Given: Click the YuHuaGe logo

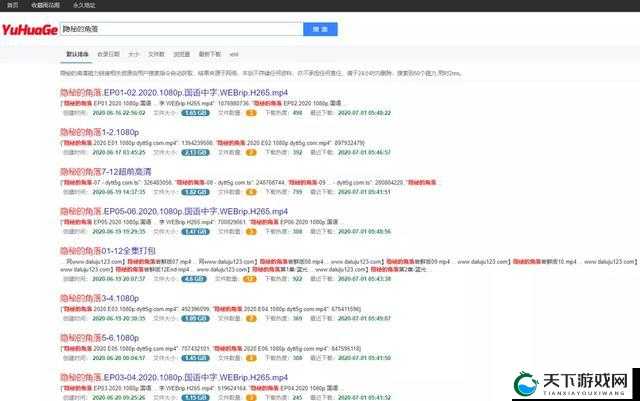Looking at the screenshot, I should (x=30, y=30).
